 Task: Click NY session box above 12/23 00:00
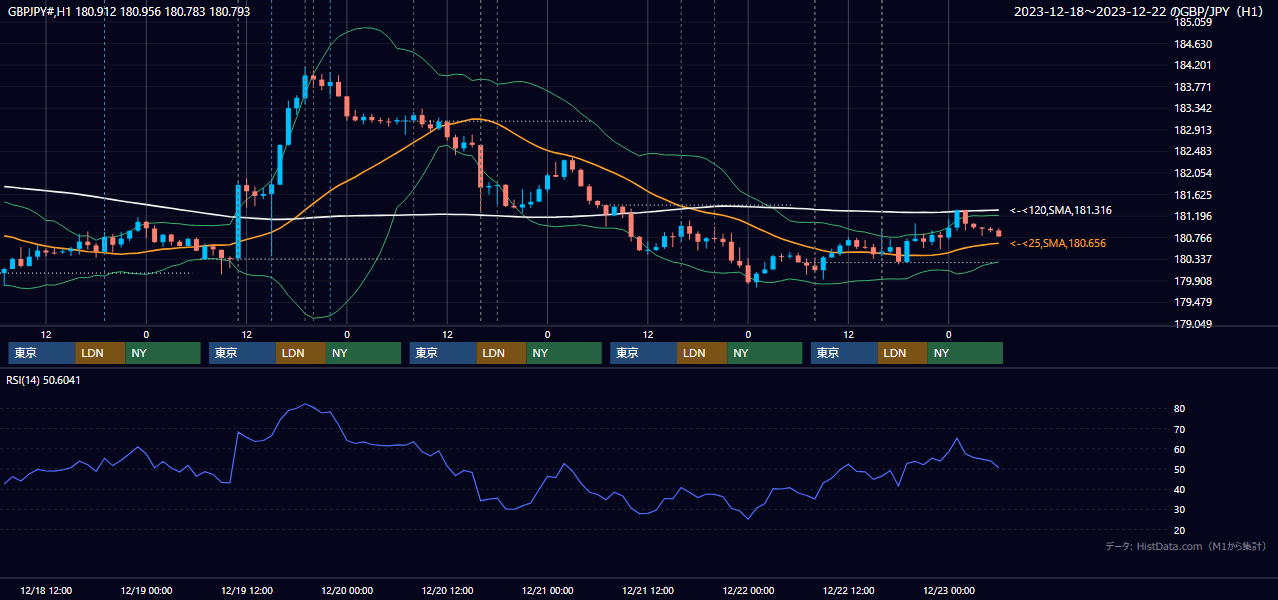click(966, 353)
